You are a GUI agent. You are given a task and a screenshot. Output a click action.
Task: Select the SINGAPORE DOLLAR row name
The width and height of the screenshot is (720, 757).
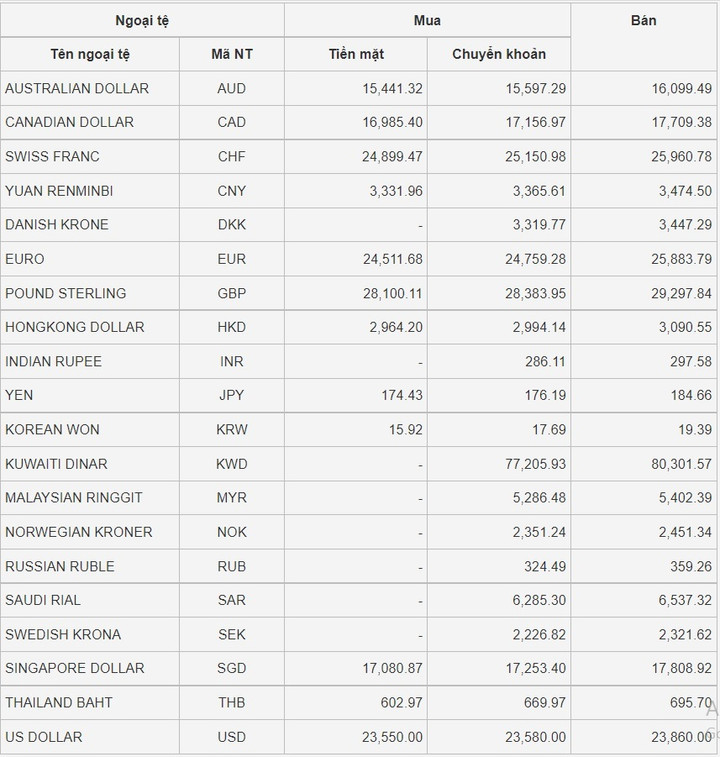tap(75, 668)
